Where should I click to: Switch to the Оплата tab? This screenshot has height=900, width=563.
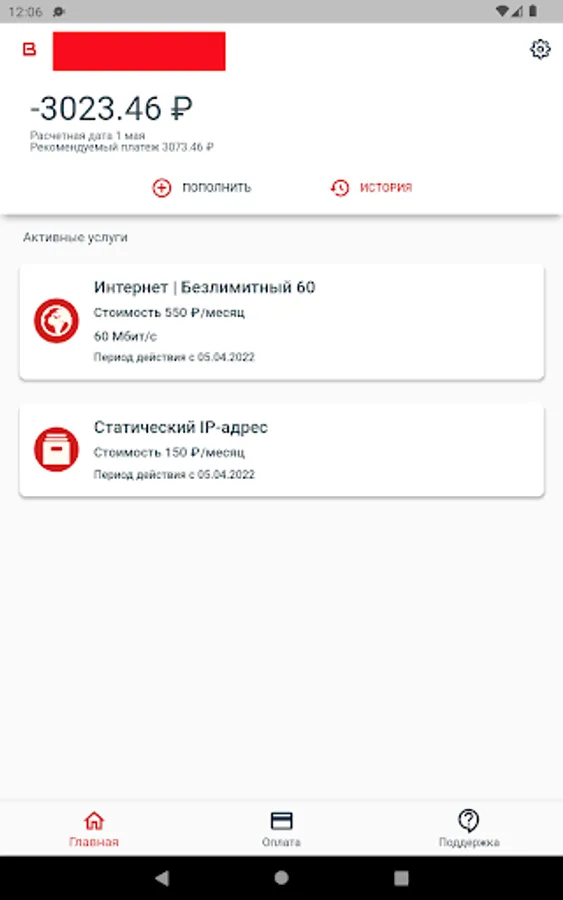[x=281, y=828]
